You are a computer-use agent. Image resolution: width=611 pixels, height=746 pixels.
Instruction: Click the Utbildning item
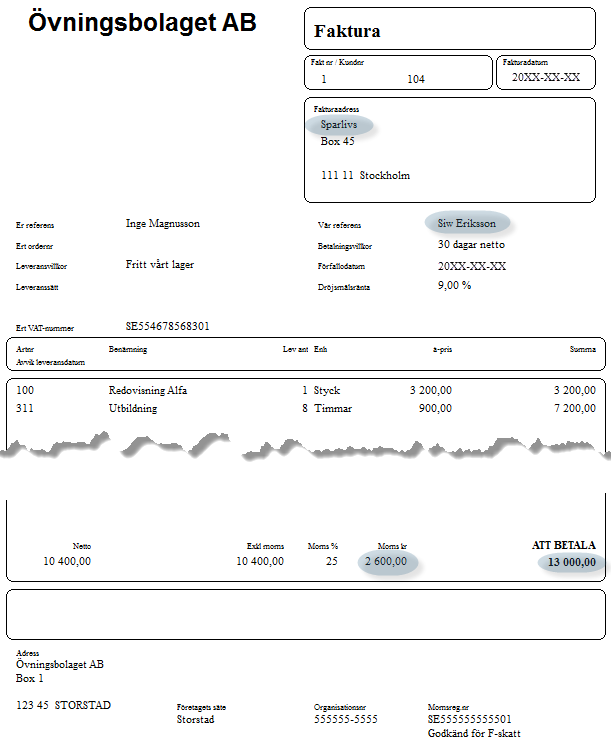tap(133, 408)
